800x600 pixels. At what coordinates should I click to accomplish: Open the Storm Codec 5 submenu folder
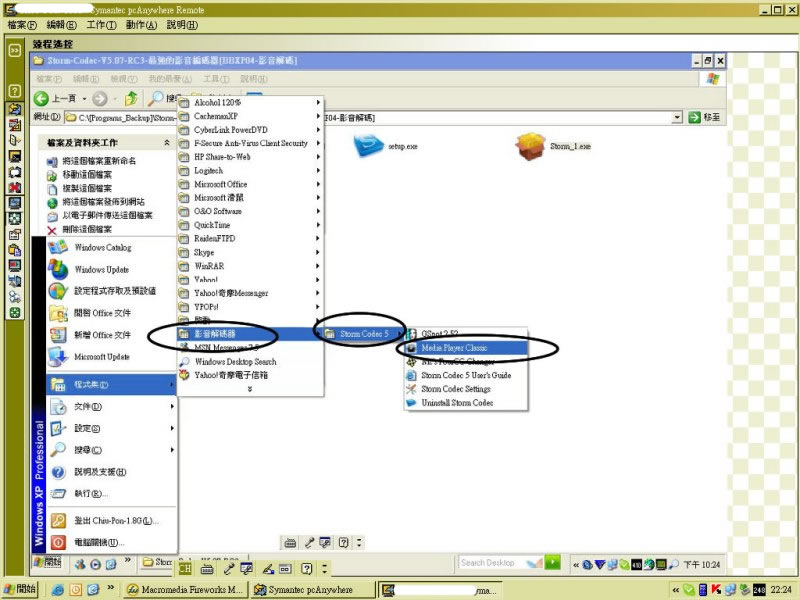(364, 334)
